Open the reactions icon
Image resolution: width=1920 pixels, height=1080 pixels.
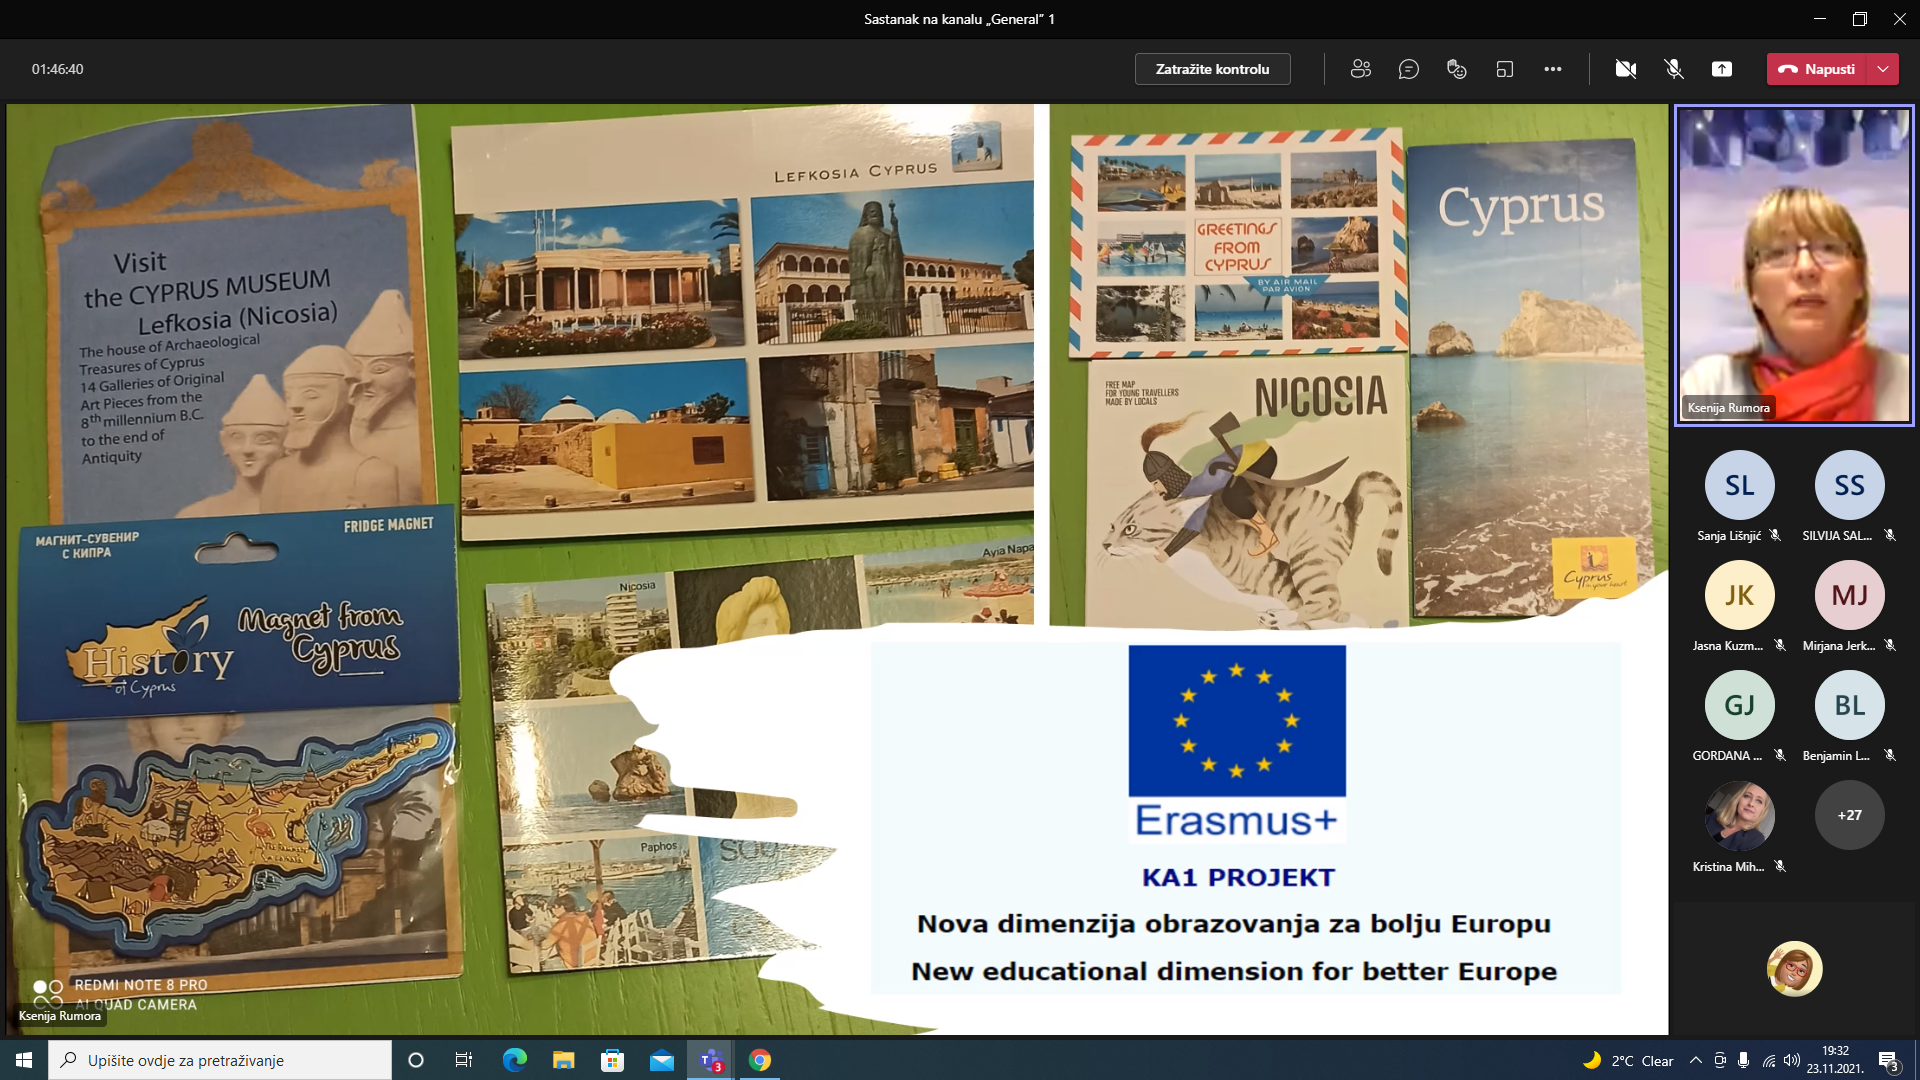(1456, 69)
